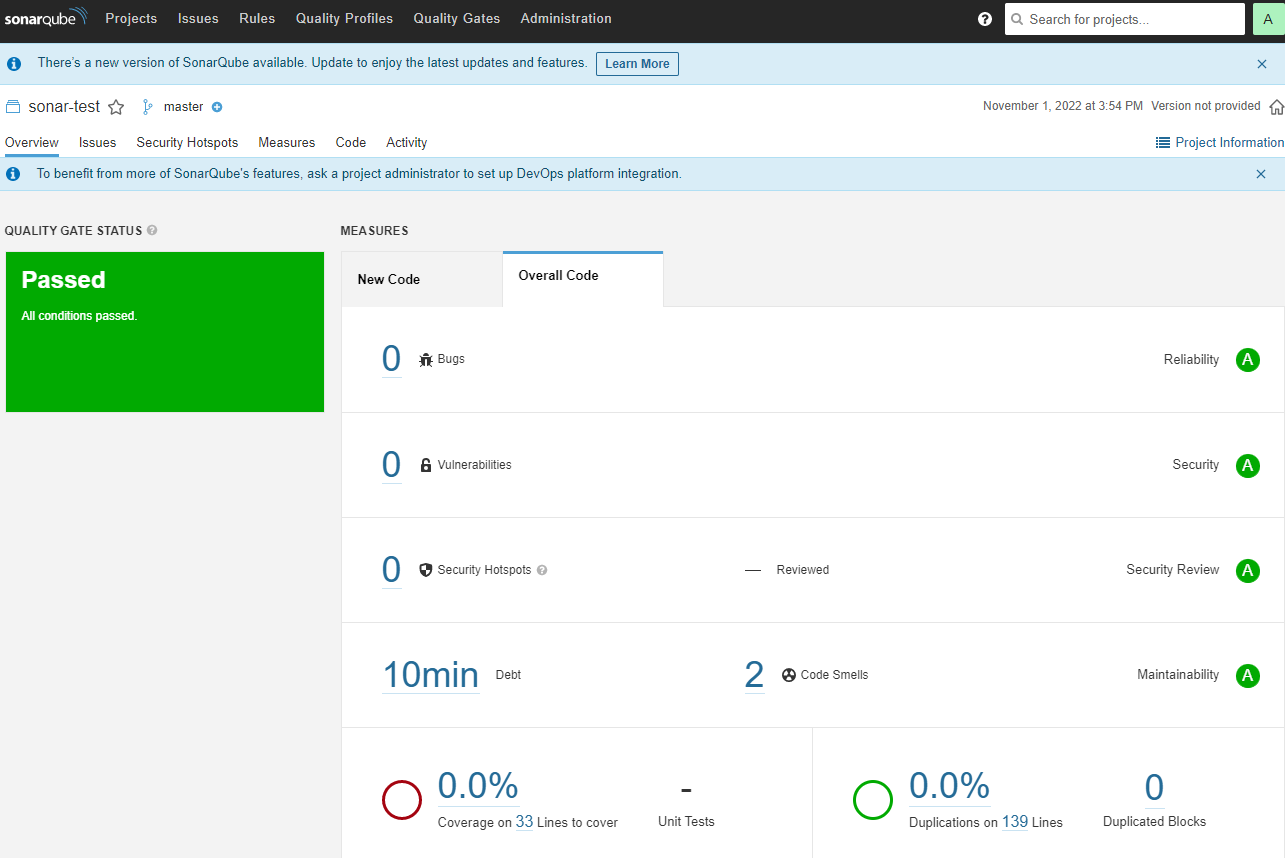The width and height of the screenshot is (1286, 859).
Task: Select the Activity project tab
Action: pyautogui.click(x=407, y=143)
